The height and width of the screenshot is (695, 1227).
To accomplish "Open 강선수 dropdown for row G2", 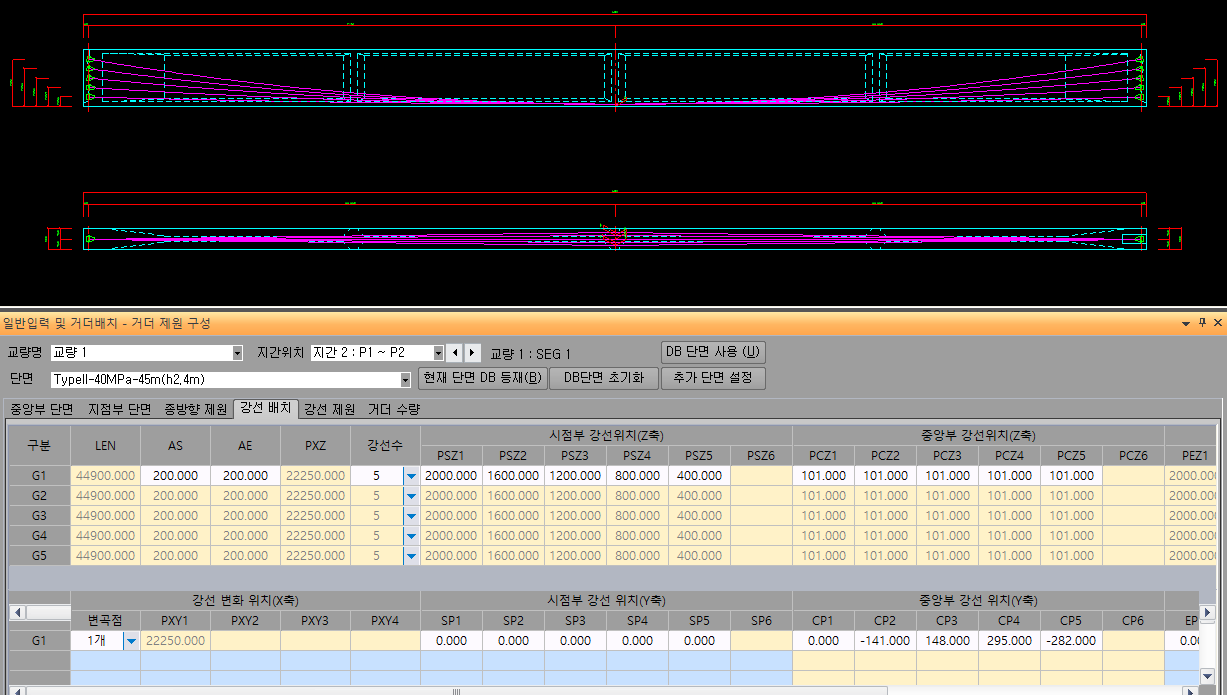I will point(411,496).
